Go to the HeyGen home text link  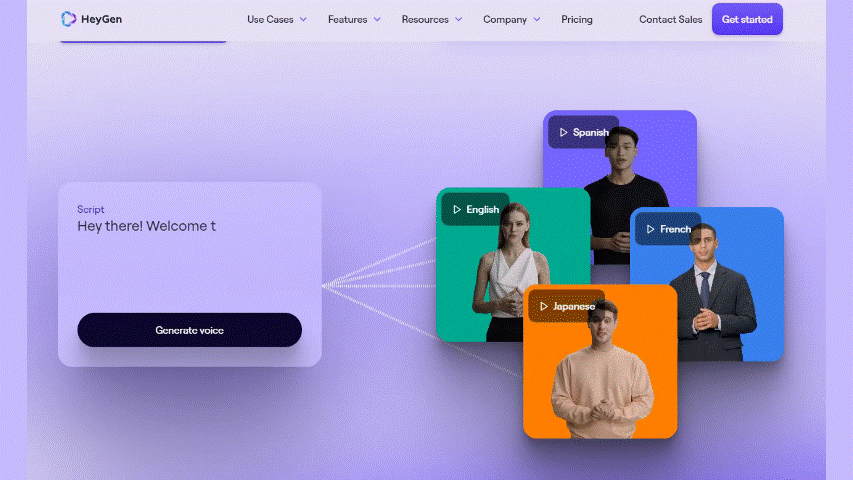click(x=101, y=19)
